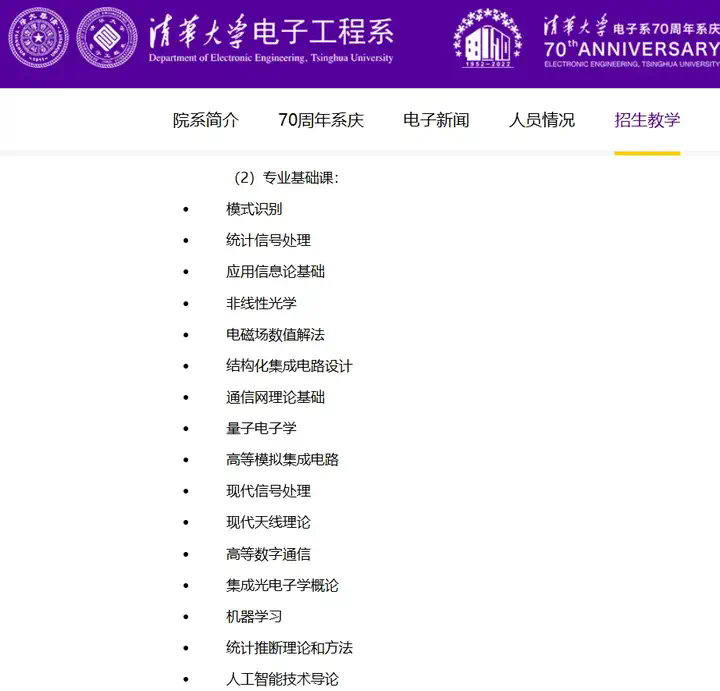Select the course 现代天线理论
720x691 pixels.
268,522
